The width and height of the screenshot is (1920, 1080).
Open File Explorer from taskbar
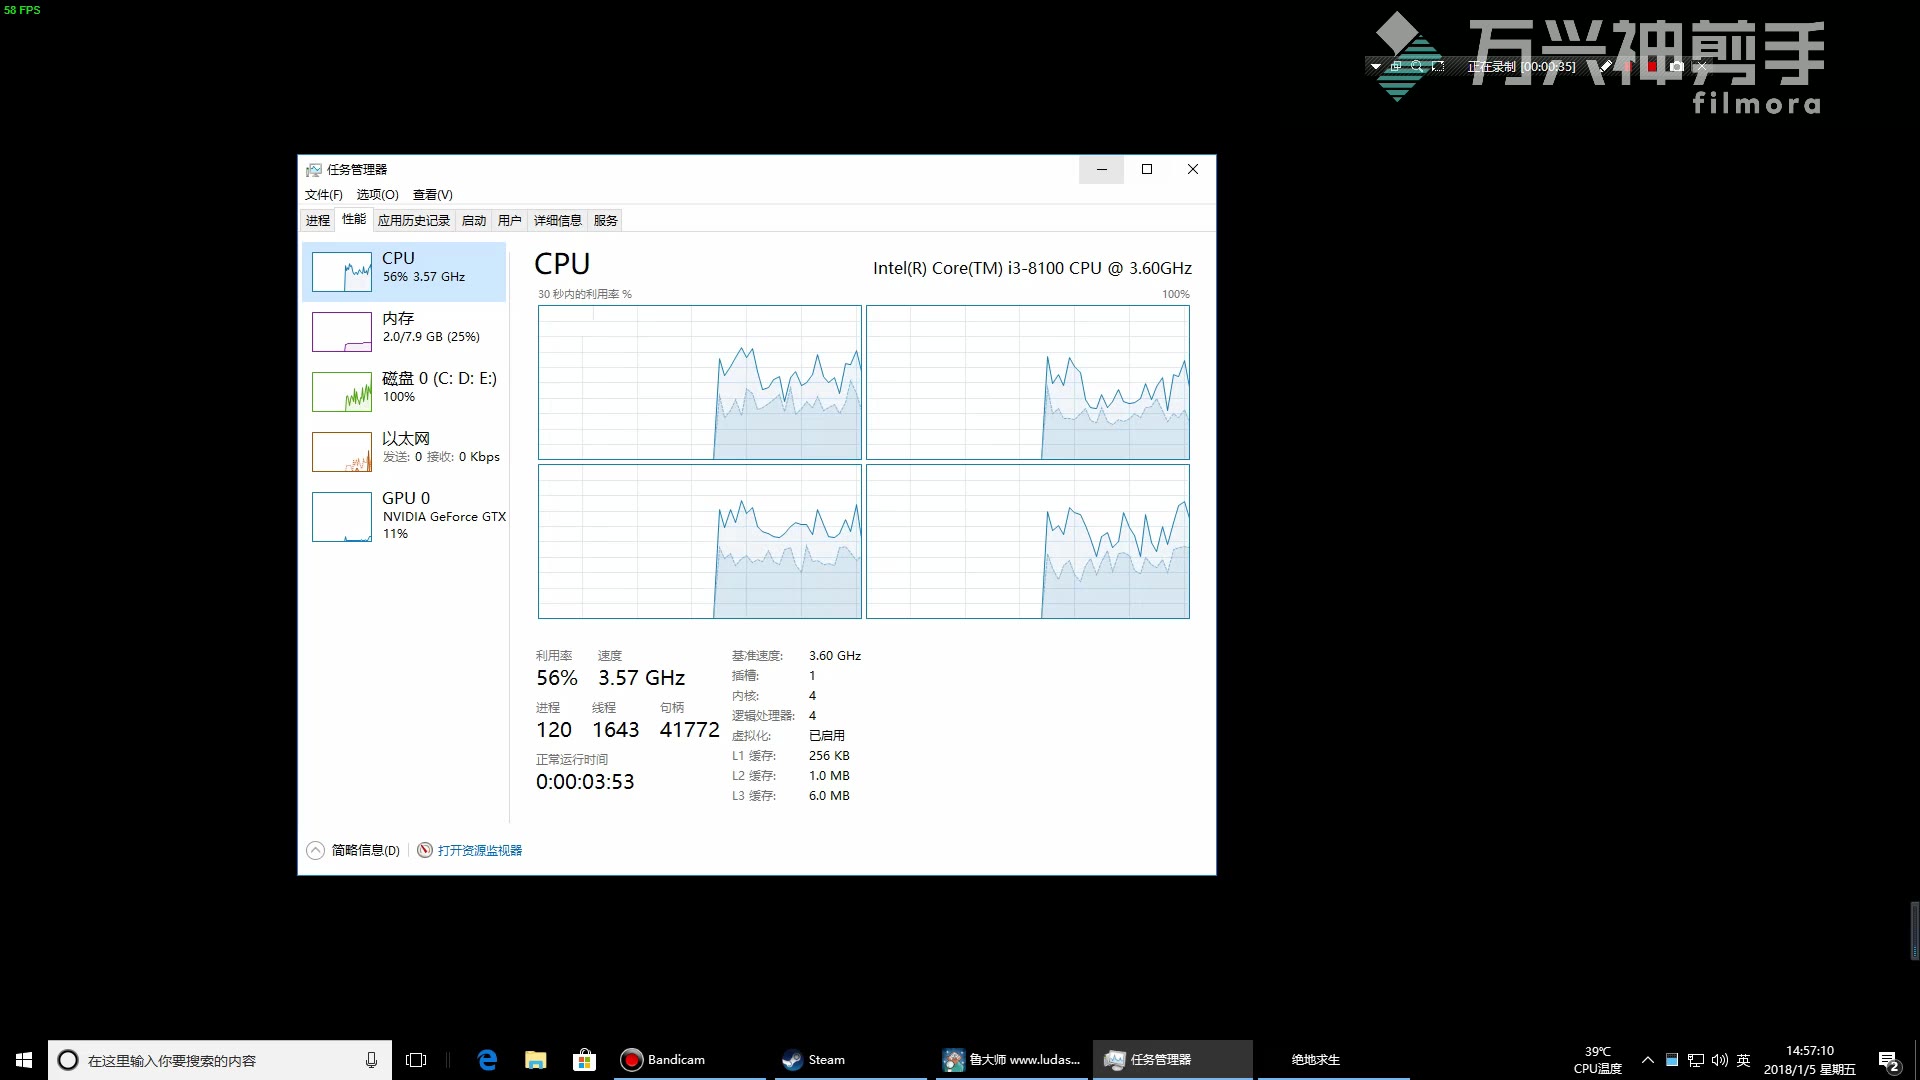(536, 1060)
